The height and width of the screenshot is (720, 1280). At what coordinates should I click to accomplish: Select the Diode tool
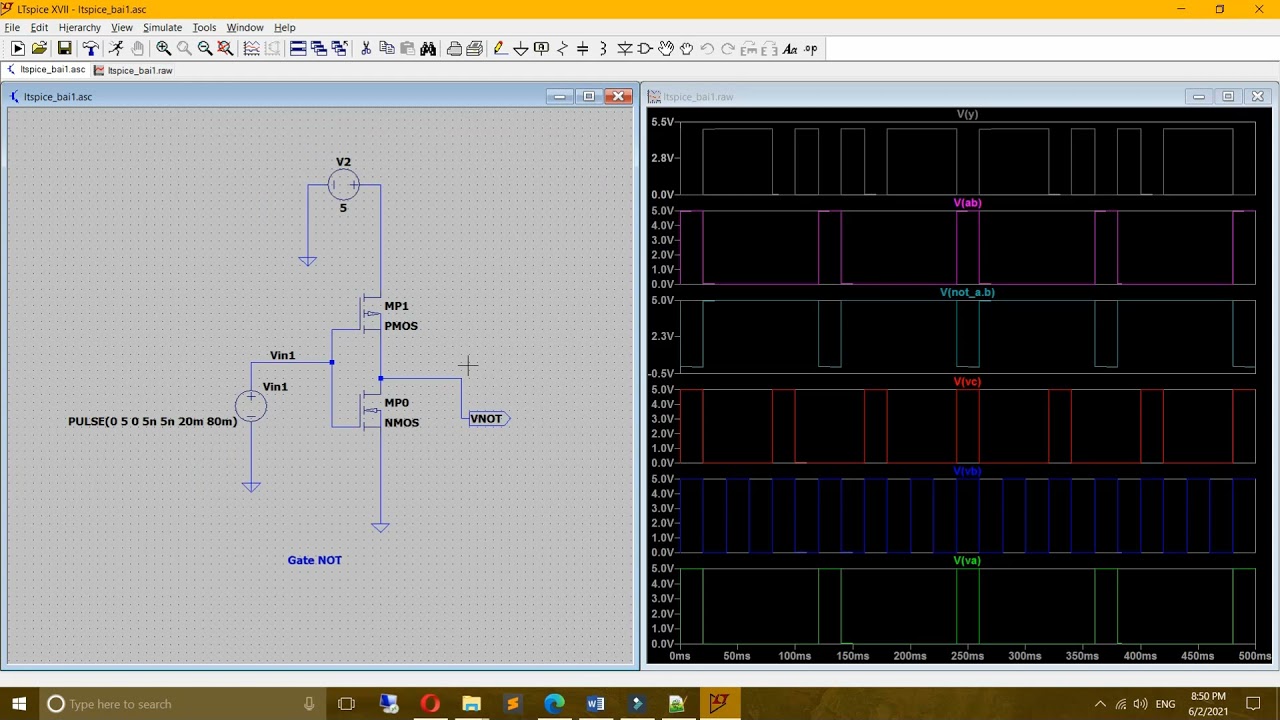point(624,49)
